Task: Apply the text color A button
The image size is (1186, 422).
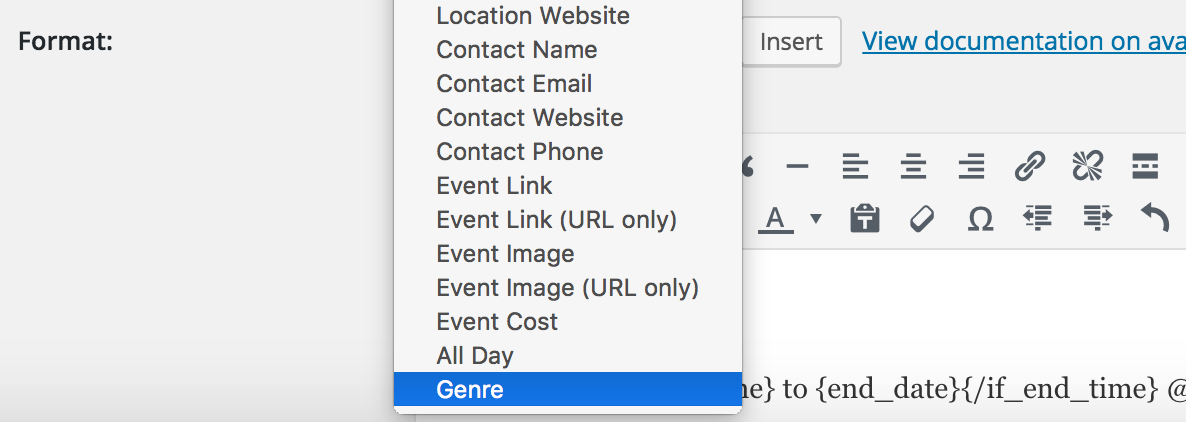Action: click(775, 219)
